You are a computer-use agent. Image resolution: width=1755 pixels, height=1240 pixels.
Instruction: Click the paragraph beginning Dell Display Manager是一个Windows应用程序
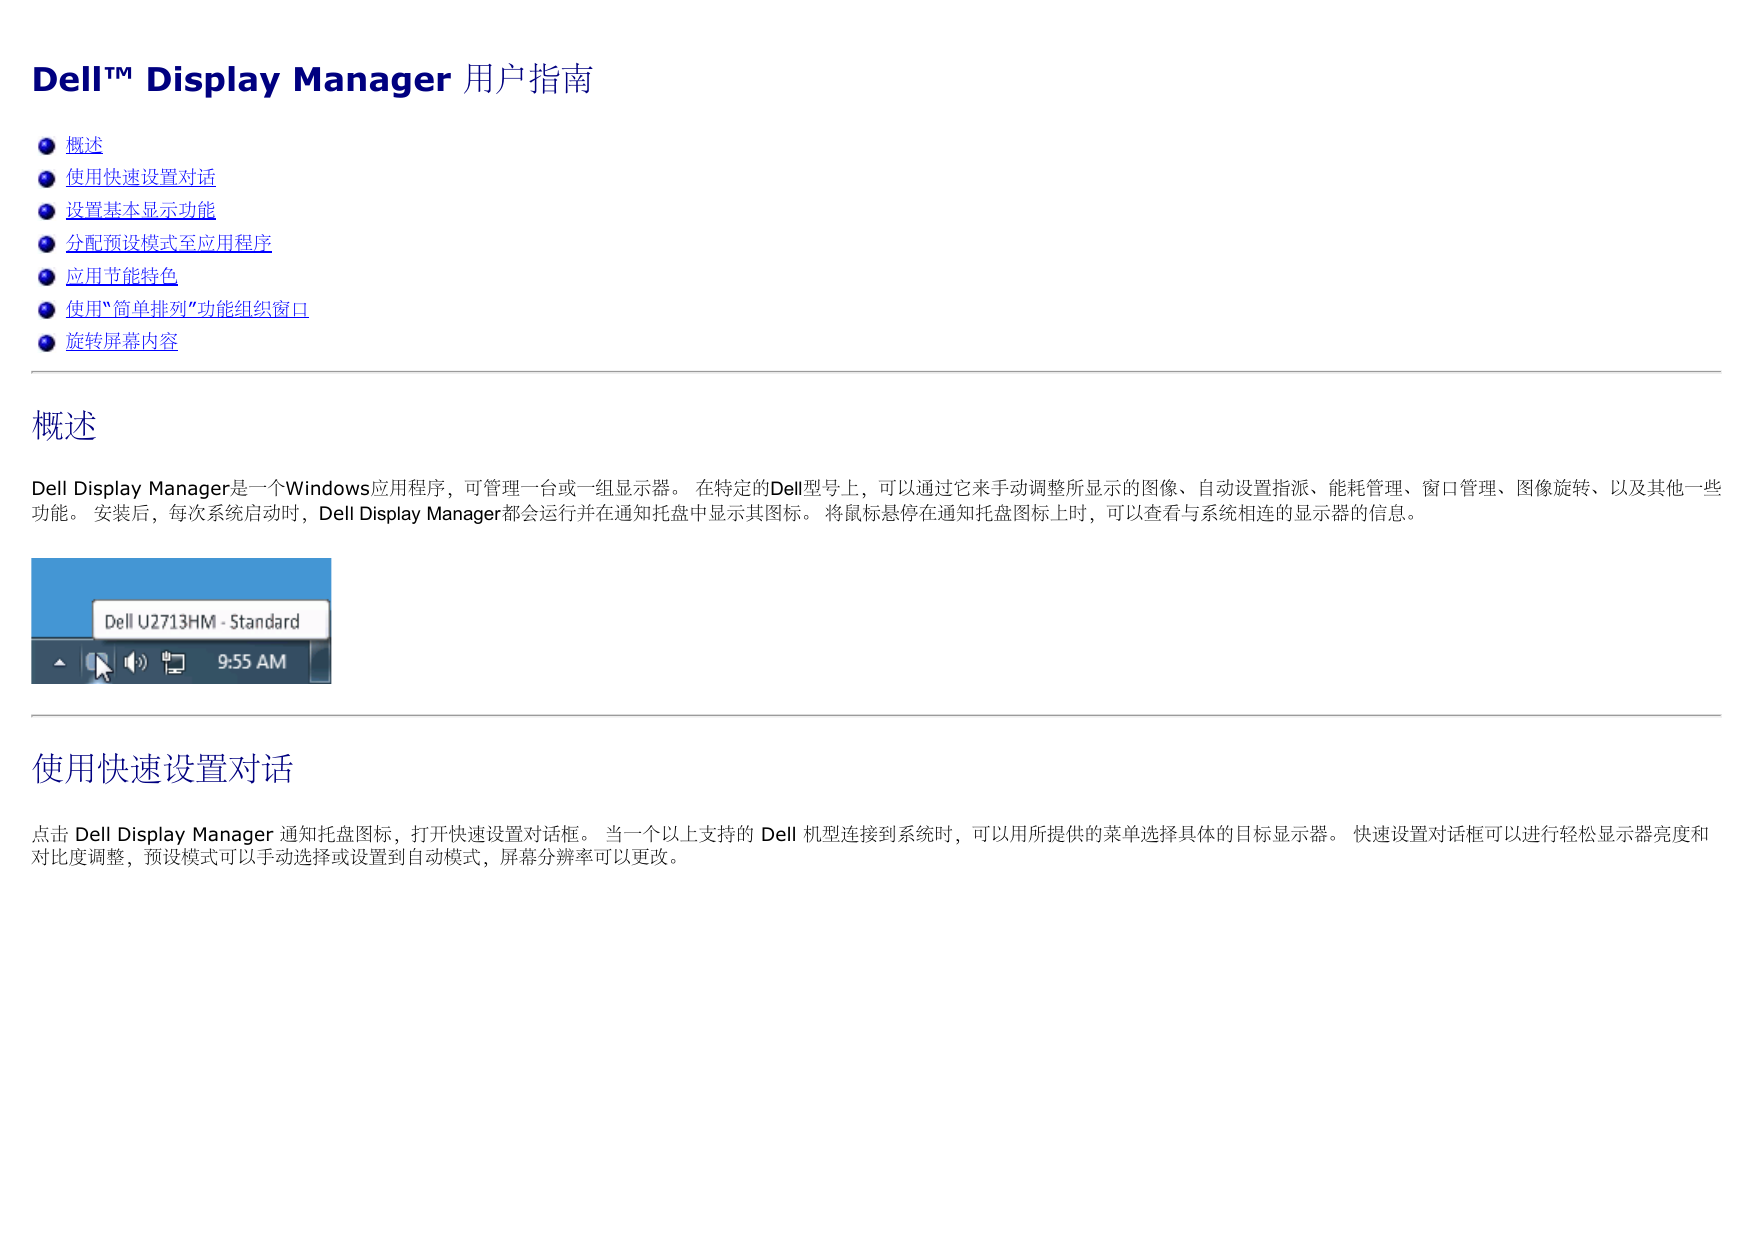[876, 501]
